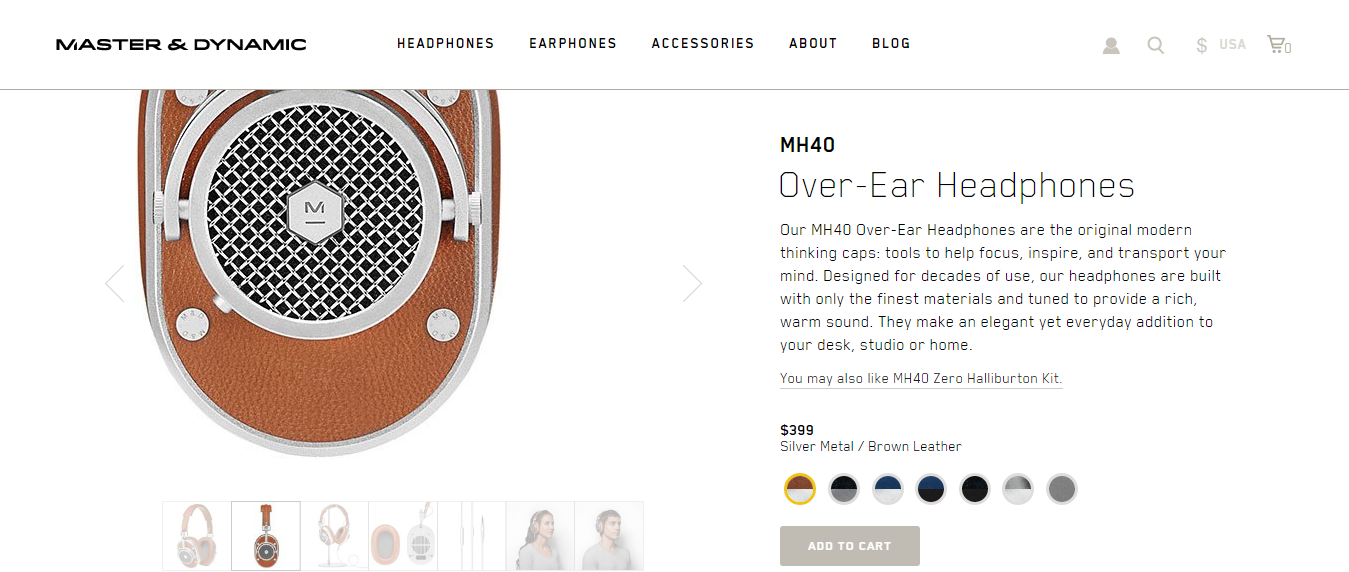Open the shopping cart icon
Image resolution: width=1349 pixels, height=572 pixels.
pos(1279,45)
